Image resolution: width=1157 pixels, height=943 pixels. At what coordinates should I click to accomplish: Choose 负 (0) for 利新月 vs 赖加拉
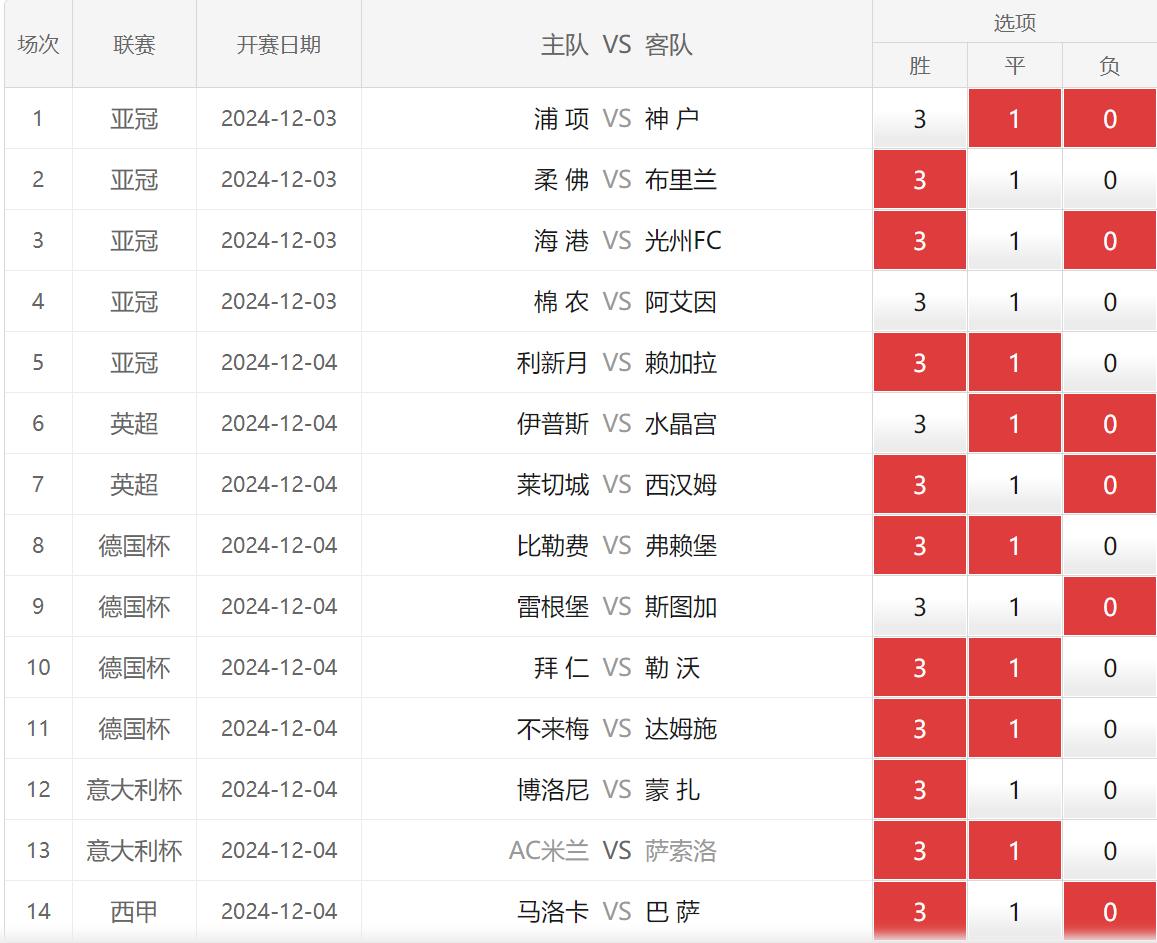[1109, 363]
